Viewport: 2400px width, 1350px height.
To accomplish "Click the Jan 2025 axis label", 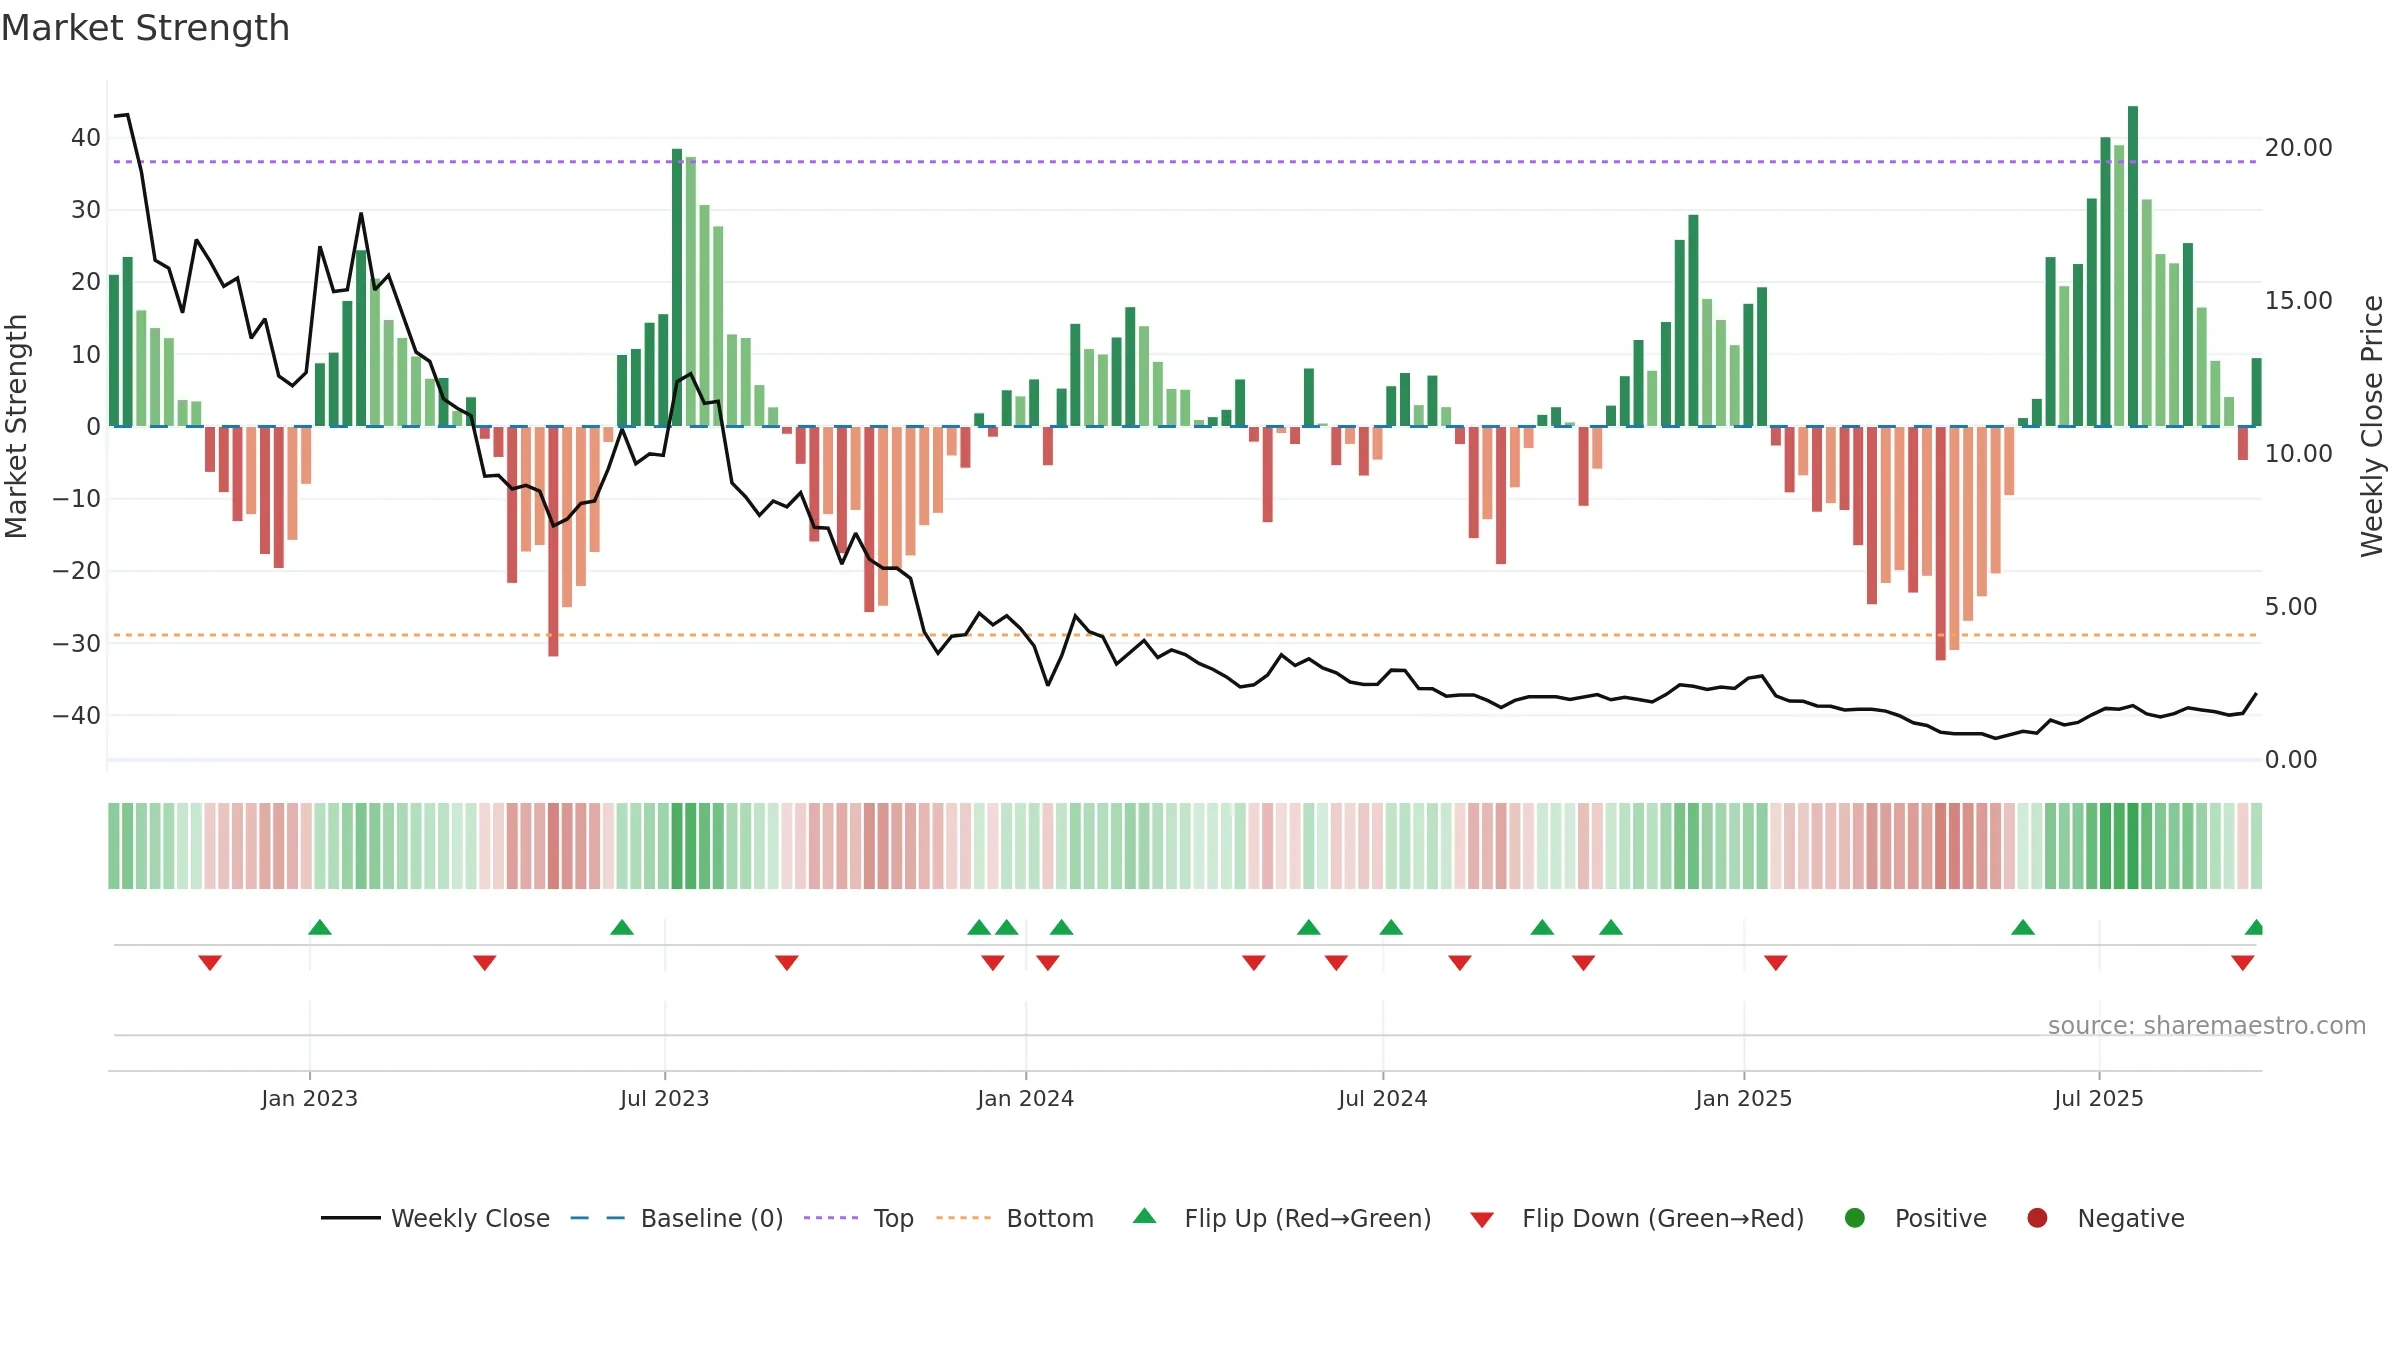I will (x=1743, y=1098).
